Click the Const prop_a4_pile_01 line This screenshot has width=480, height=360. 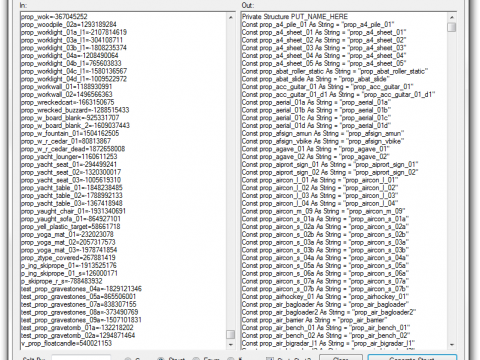click(318, 24)
